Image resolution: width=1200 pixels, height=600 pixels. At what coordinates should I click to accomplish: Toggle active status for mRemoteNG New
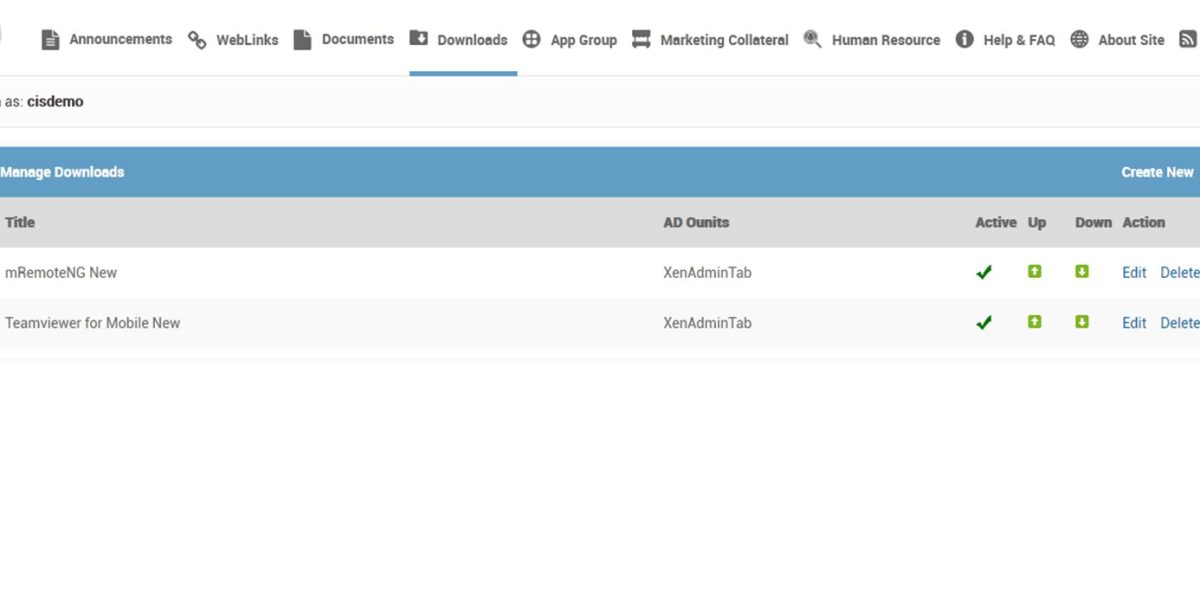click(x=983, y=272)
